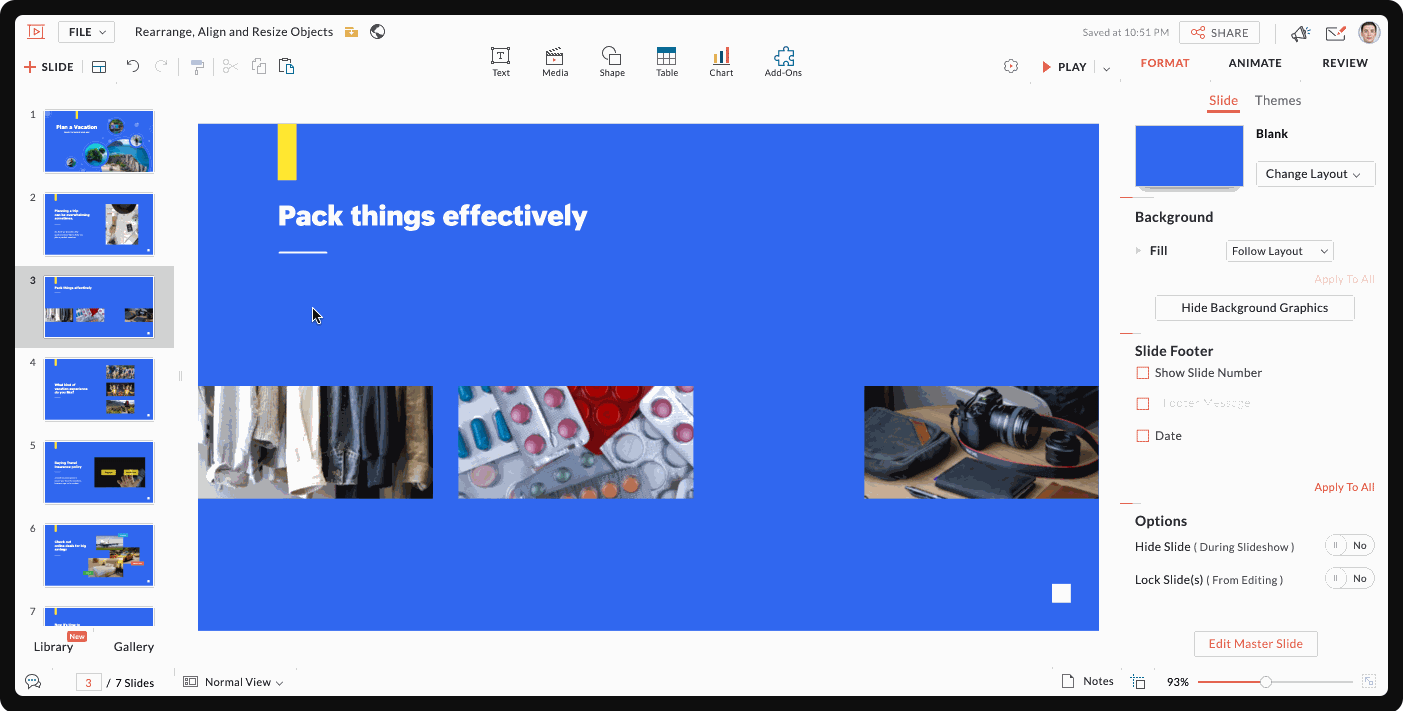
Task: Switch to the REVIEW tab
Action: tap(1345, 63)
